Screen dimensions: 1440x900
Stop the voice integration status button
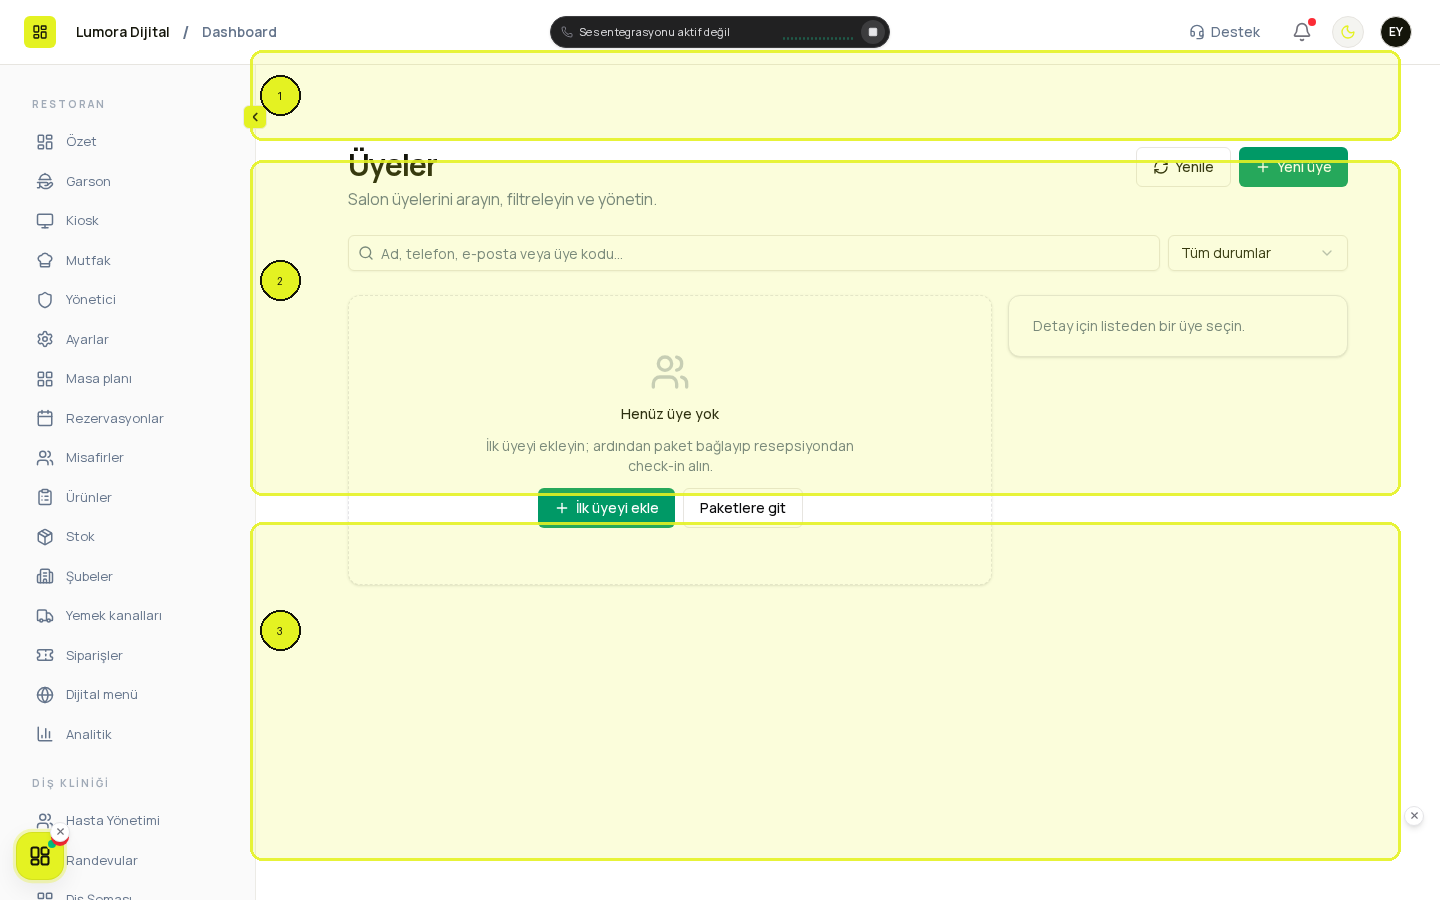coord(873,32)
